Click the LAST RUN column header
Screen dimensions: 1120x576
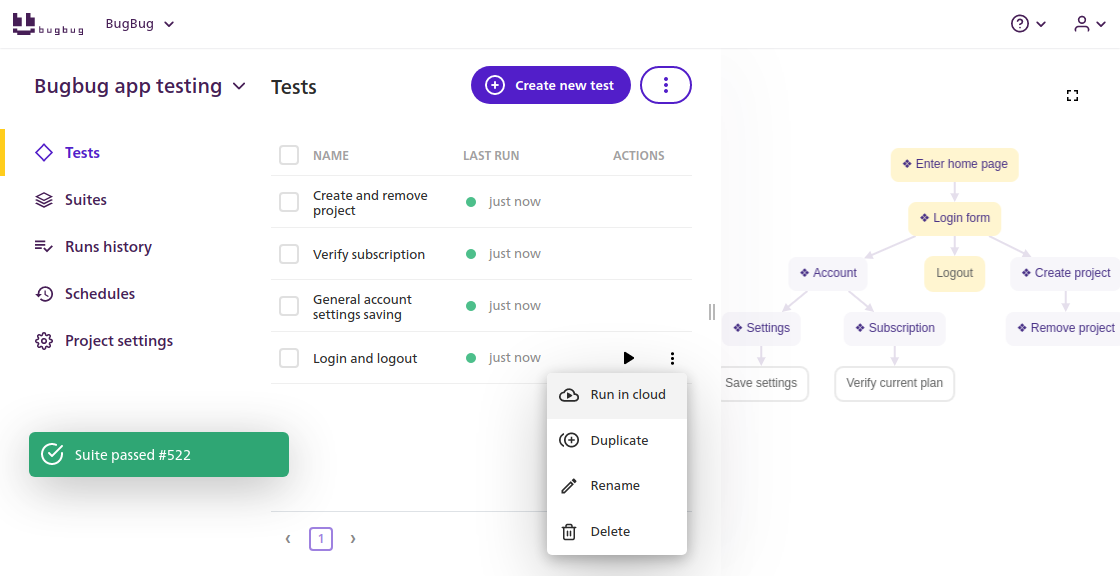click(x=491, y=155)
